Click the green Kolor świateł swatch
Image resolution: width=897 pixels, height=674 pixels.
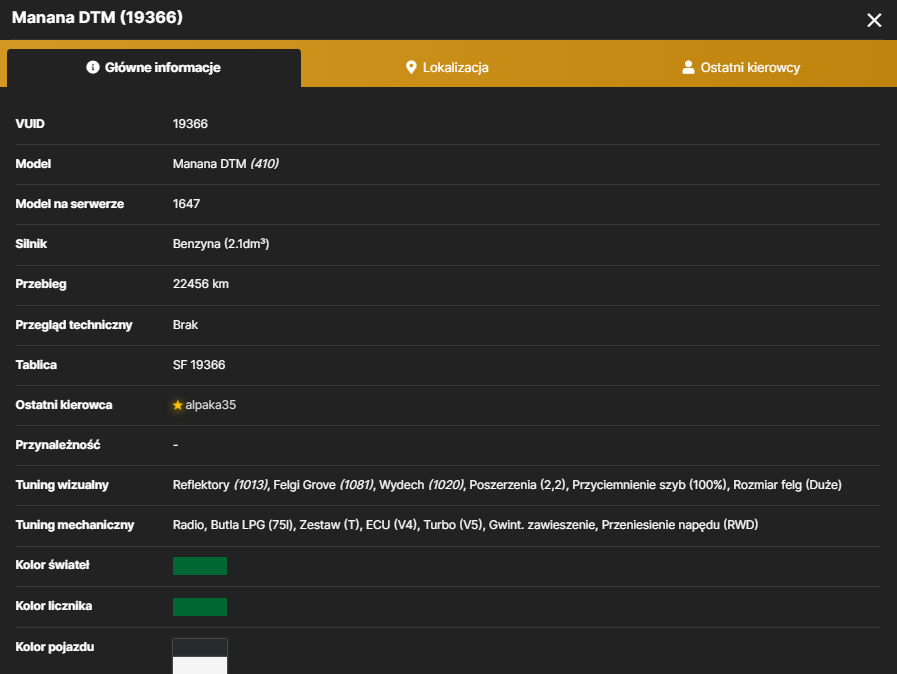pyautogui.click(x=200, y=566)
